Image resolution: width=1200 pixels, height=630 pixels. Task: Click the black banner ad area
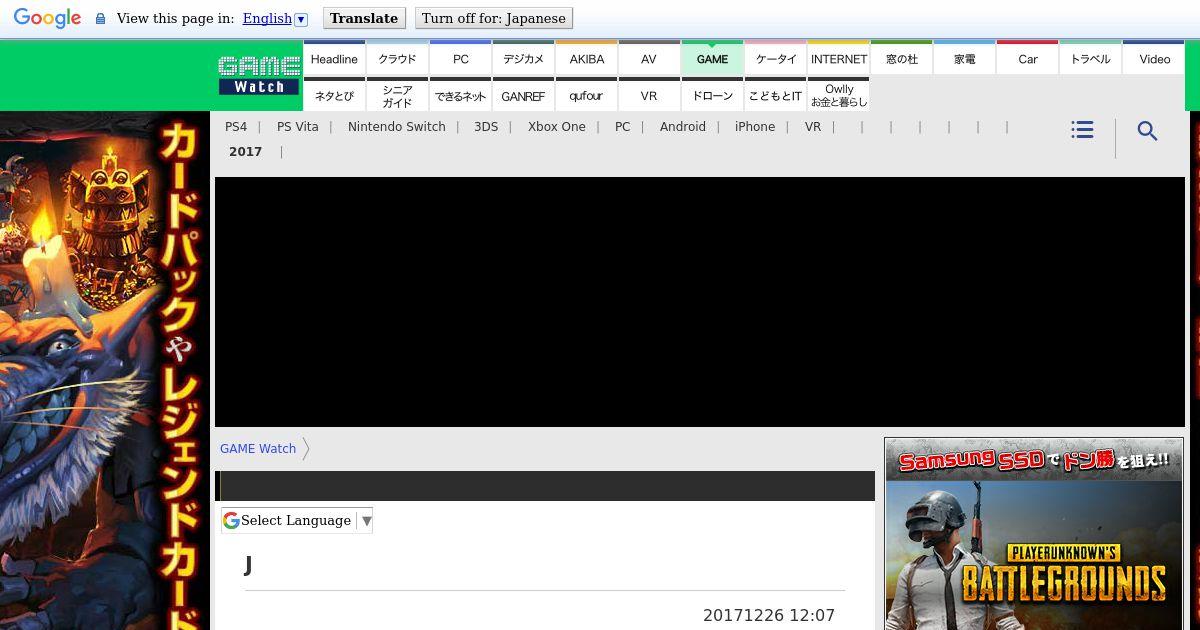[x=700, y=302]
